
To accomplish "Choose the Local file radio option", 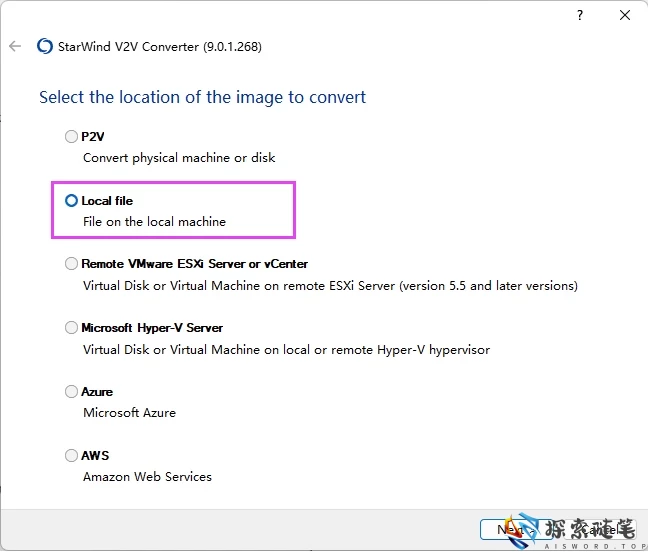I will 71,201.
